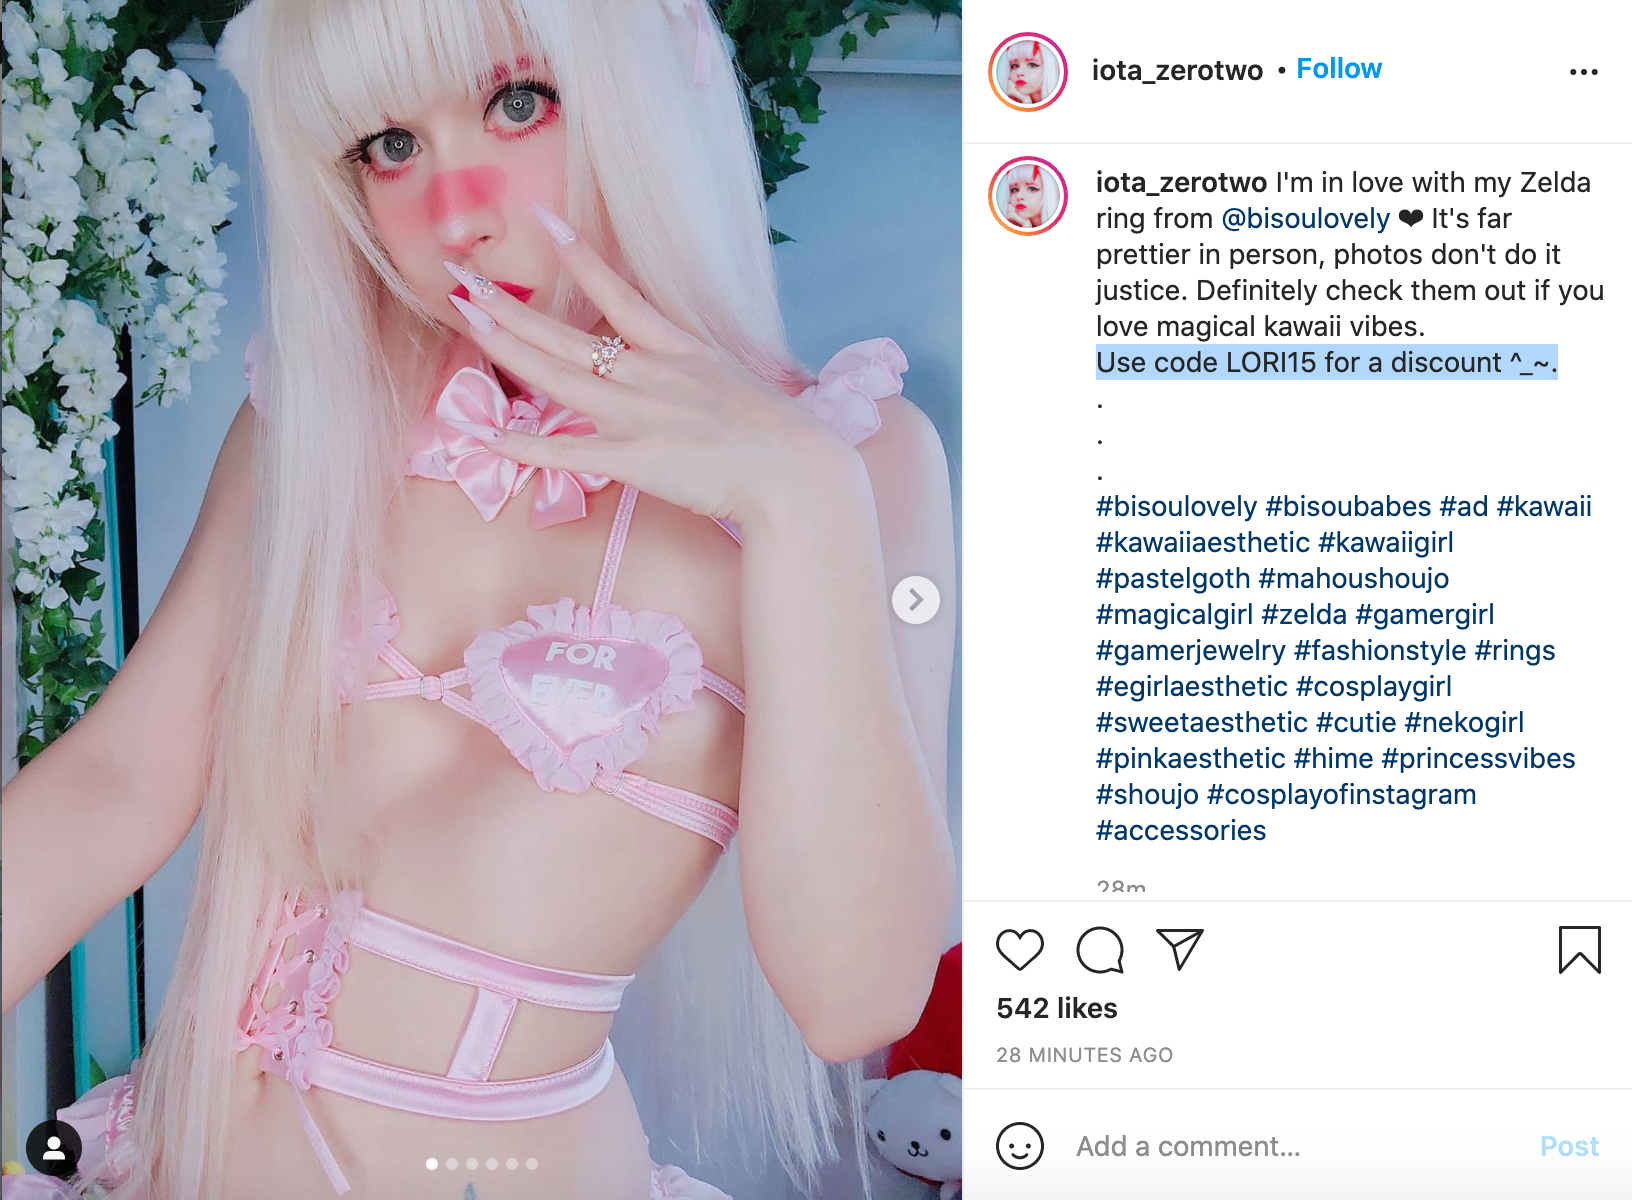This screenshot has width=1632, height=1200.
Task: Click the Post comment button
Action: [1569, 1146]
